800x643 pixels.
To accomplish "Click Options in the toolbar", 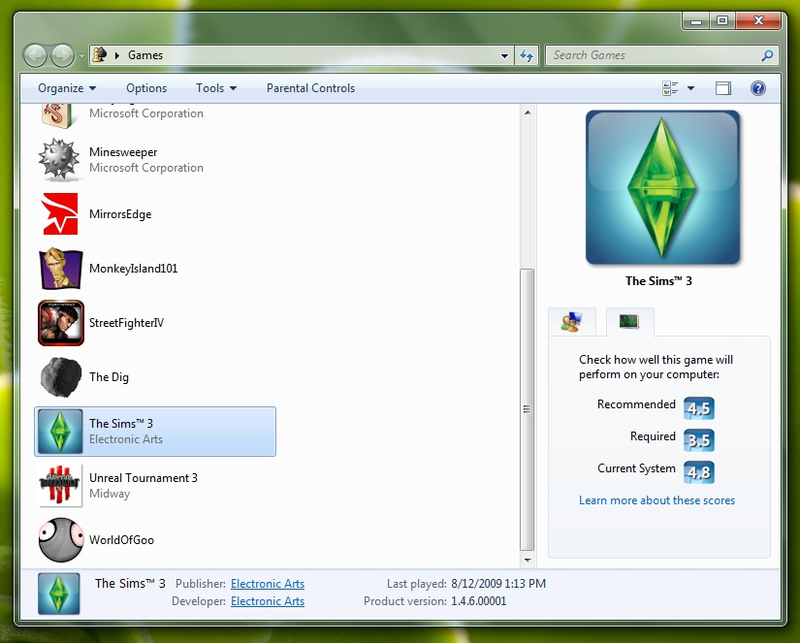I will coord(146,88).
